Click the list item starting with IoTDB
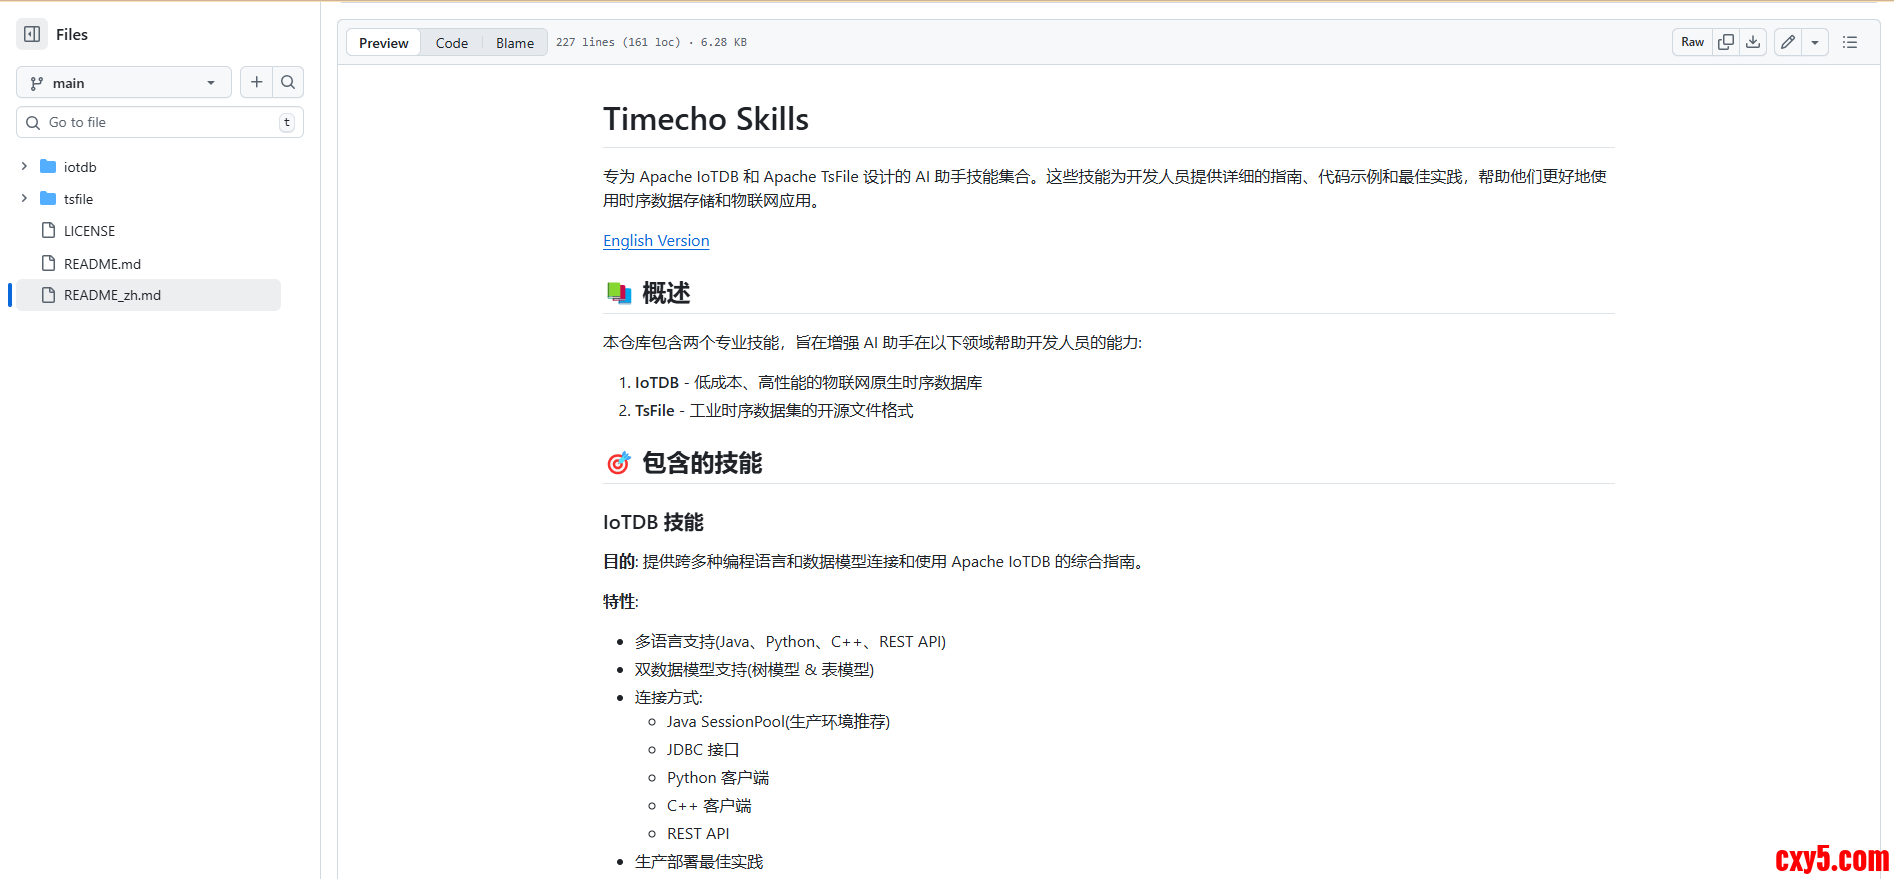This screenshot has width=1894, height=879. pos(808,383)
